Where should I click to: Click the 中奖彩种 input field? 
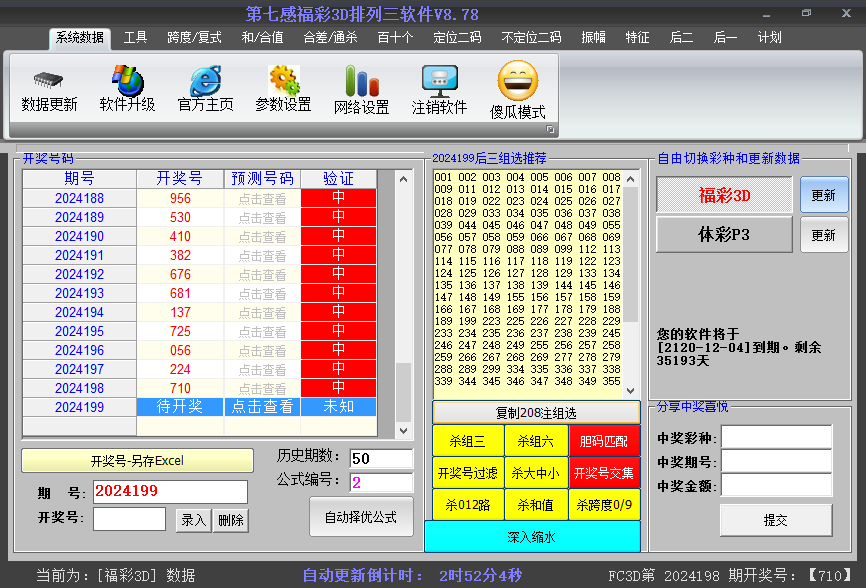pos(777,437)
